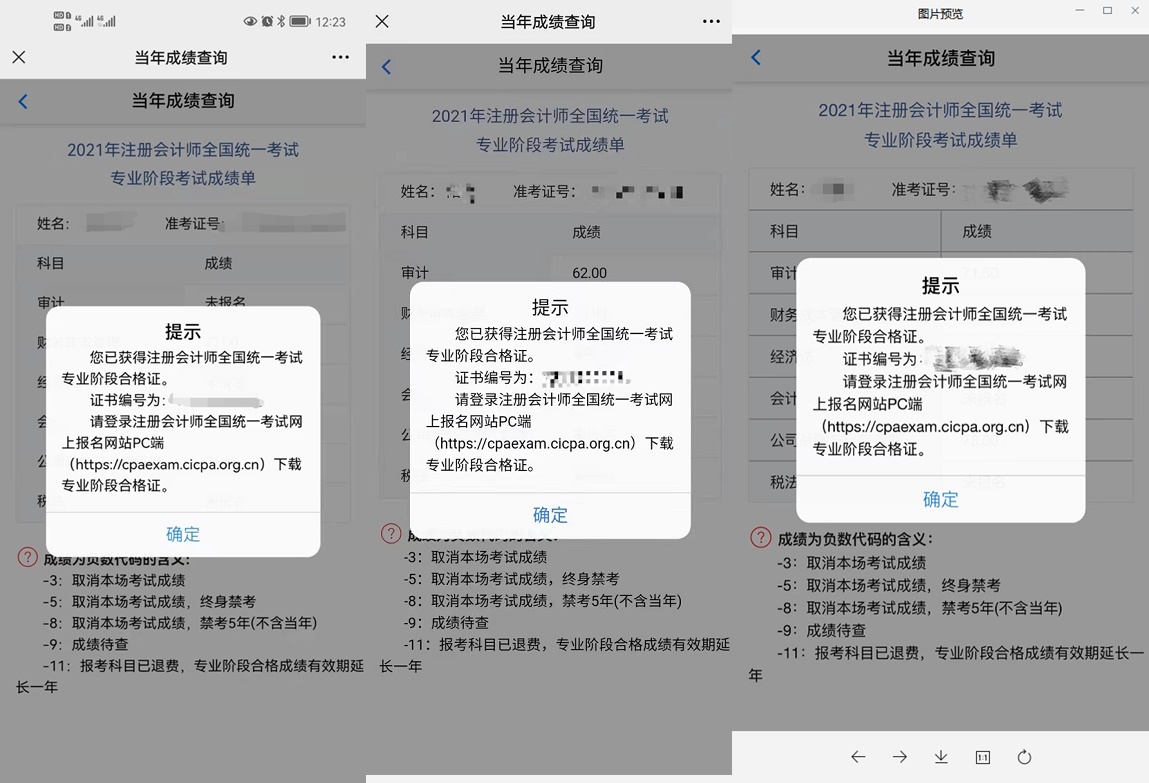This screenshot has width=1149, height=783.
Task: Click the blue back chevron in the left screenshot
Action: tap(22, 101)
